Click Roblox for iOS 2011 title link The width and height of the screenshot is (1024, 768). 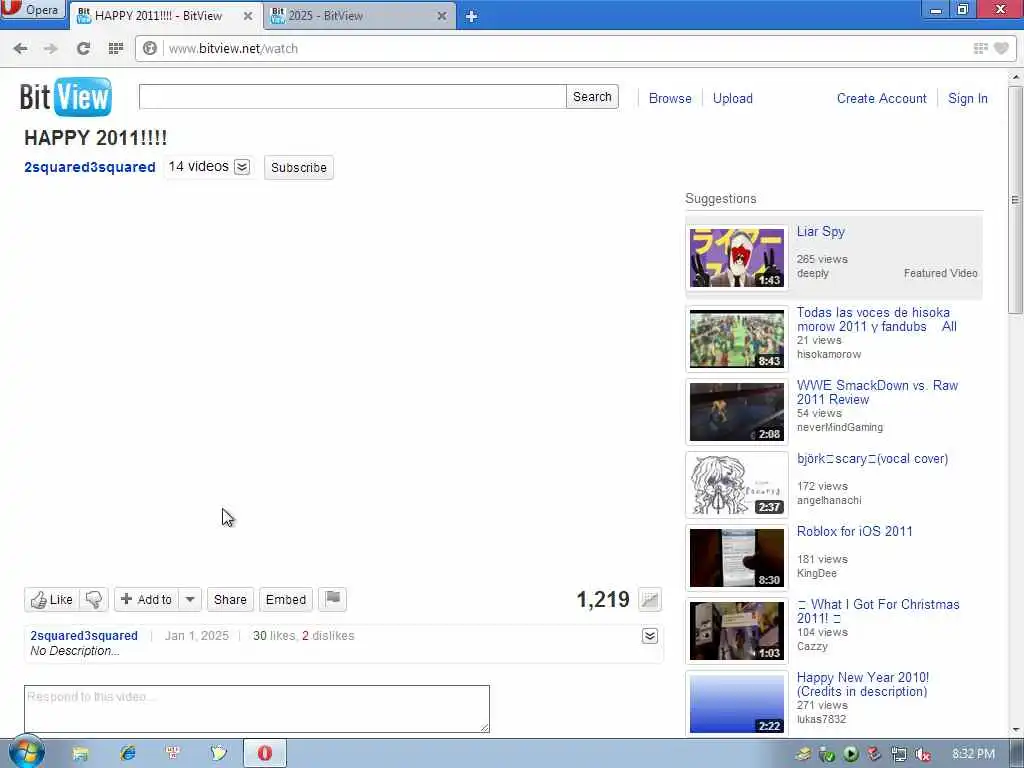(x=854, y=531)
